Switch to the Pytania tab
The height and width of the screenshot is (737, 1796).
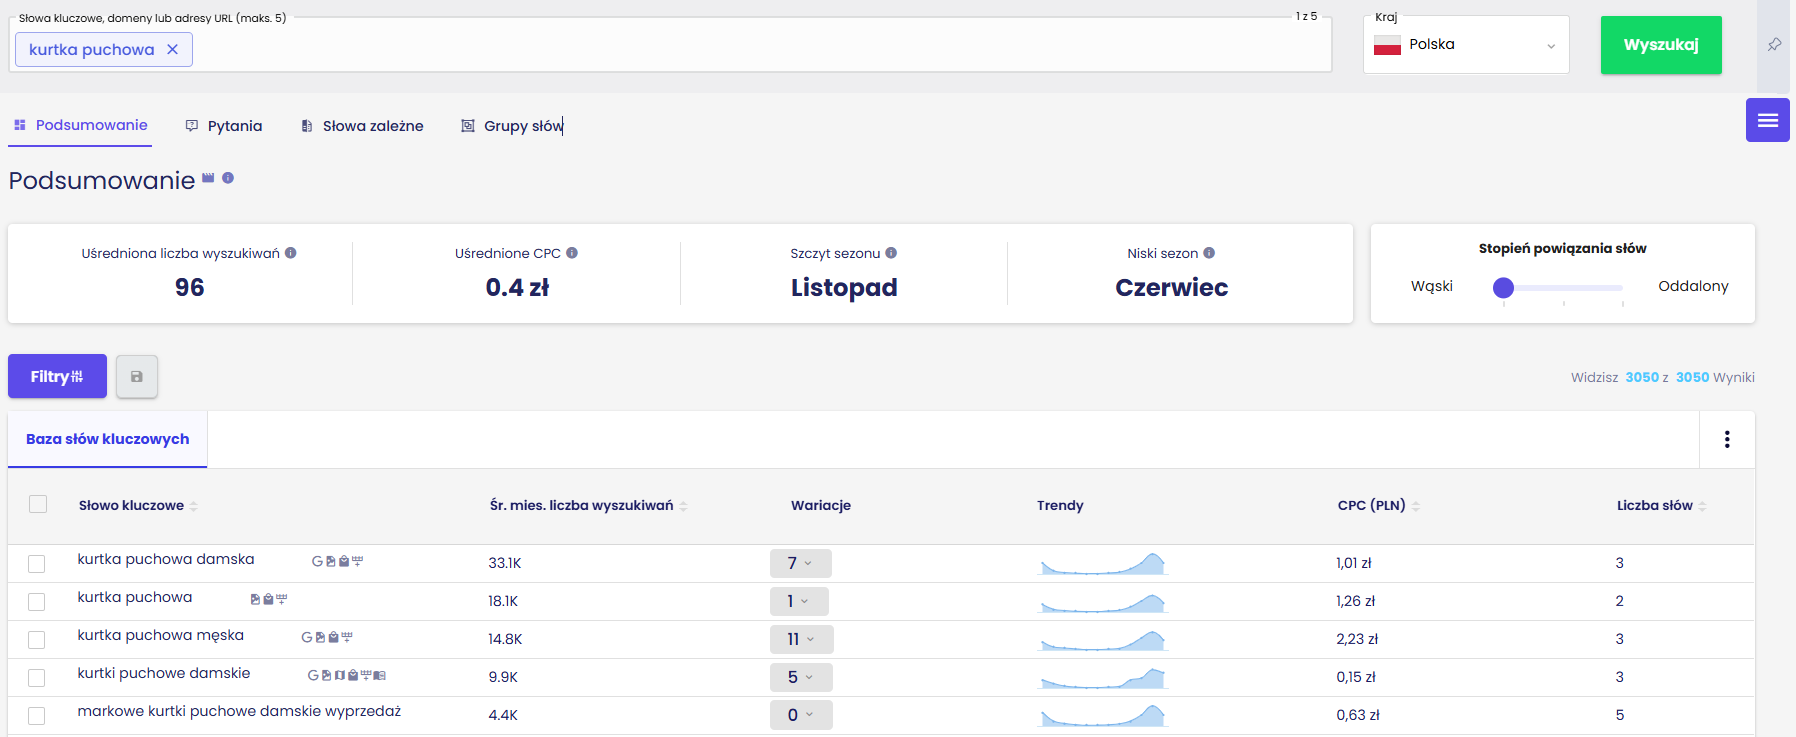point(224,126)
